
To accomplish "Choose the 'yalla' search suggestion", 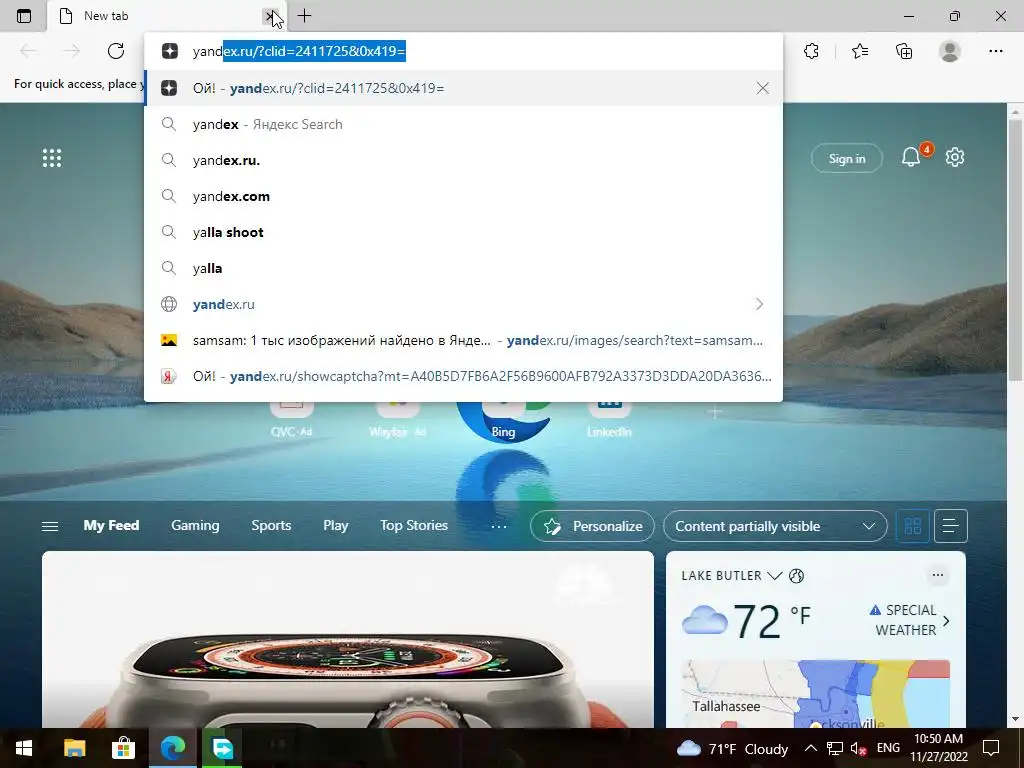I will pos(463,268).
